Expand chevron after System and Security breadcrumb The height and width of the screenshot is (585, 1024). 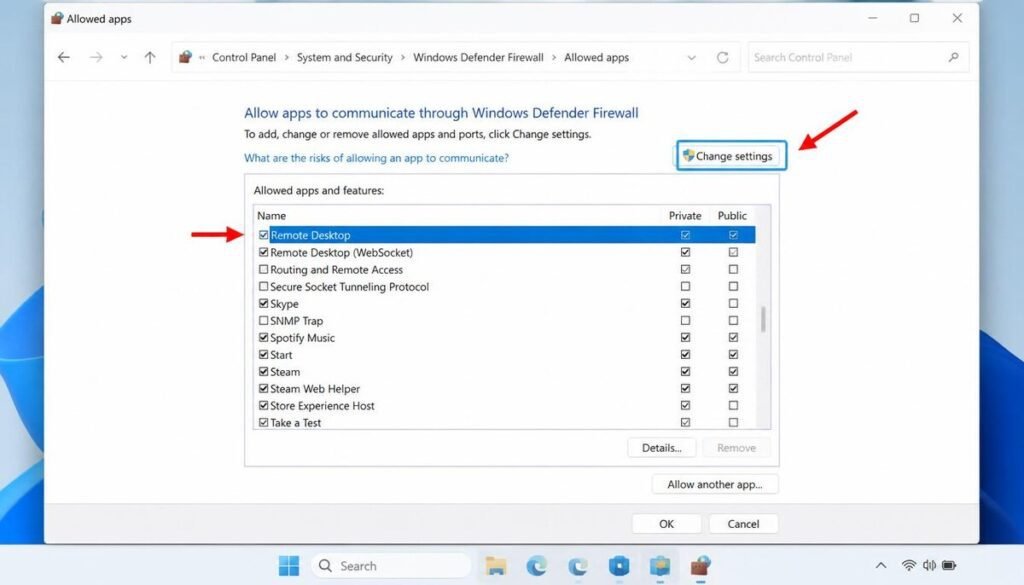[x=402, y=57]
